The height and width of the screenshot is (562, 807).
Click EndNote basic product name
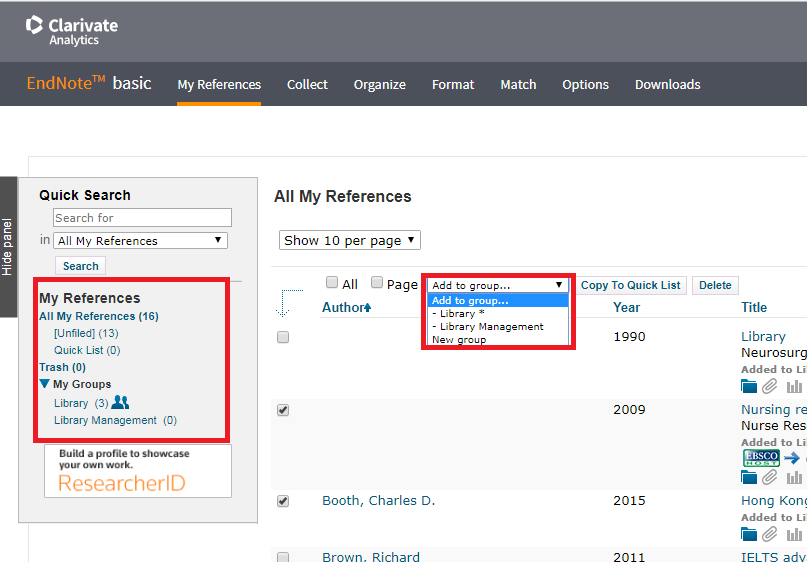point(89,83)
